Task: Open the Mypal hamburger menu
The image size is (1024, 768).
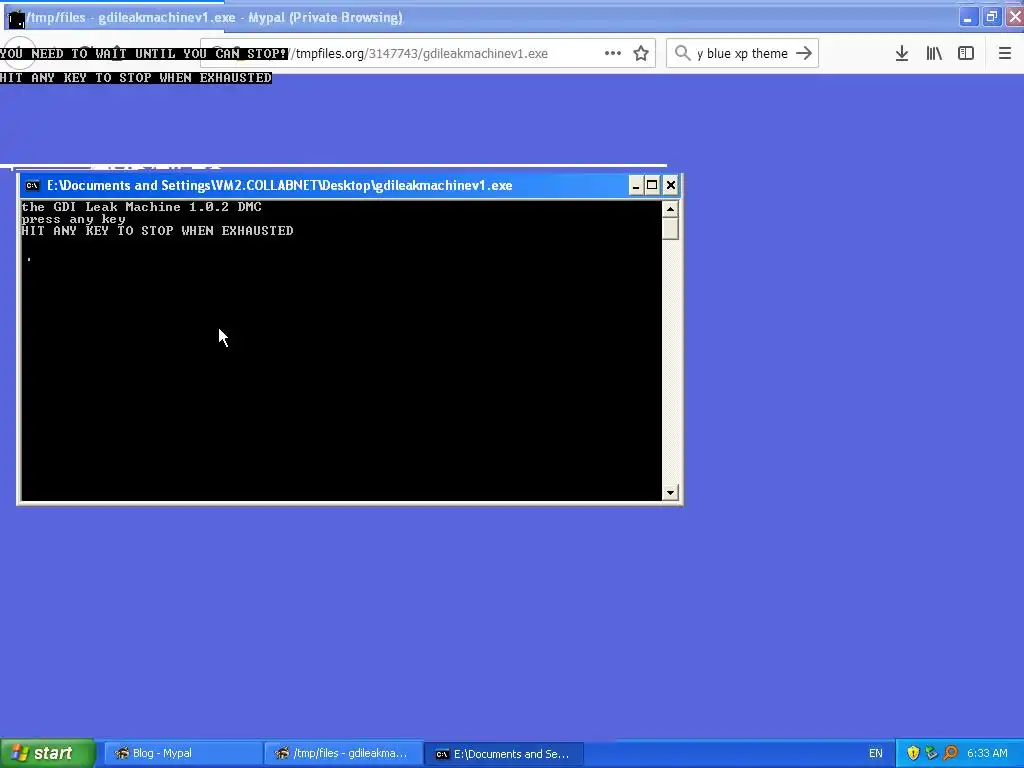Action: [x=1004, y=53]
